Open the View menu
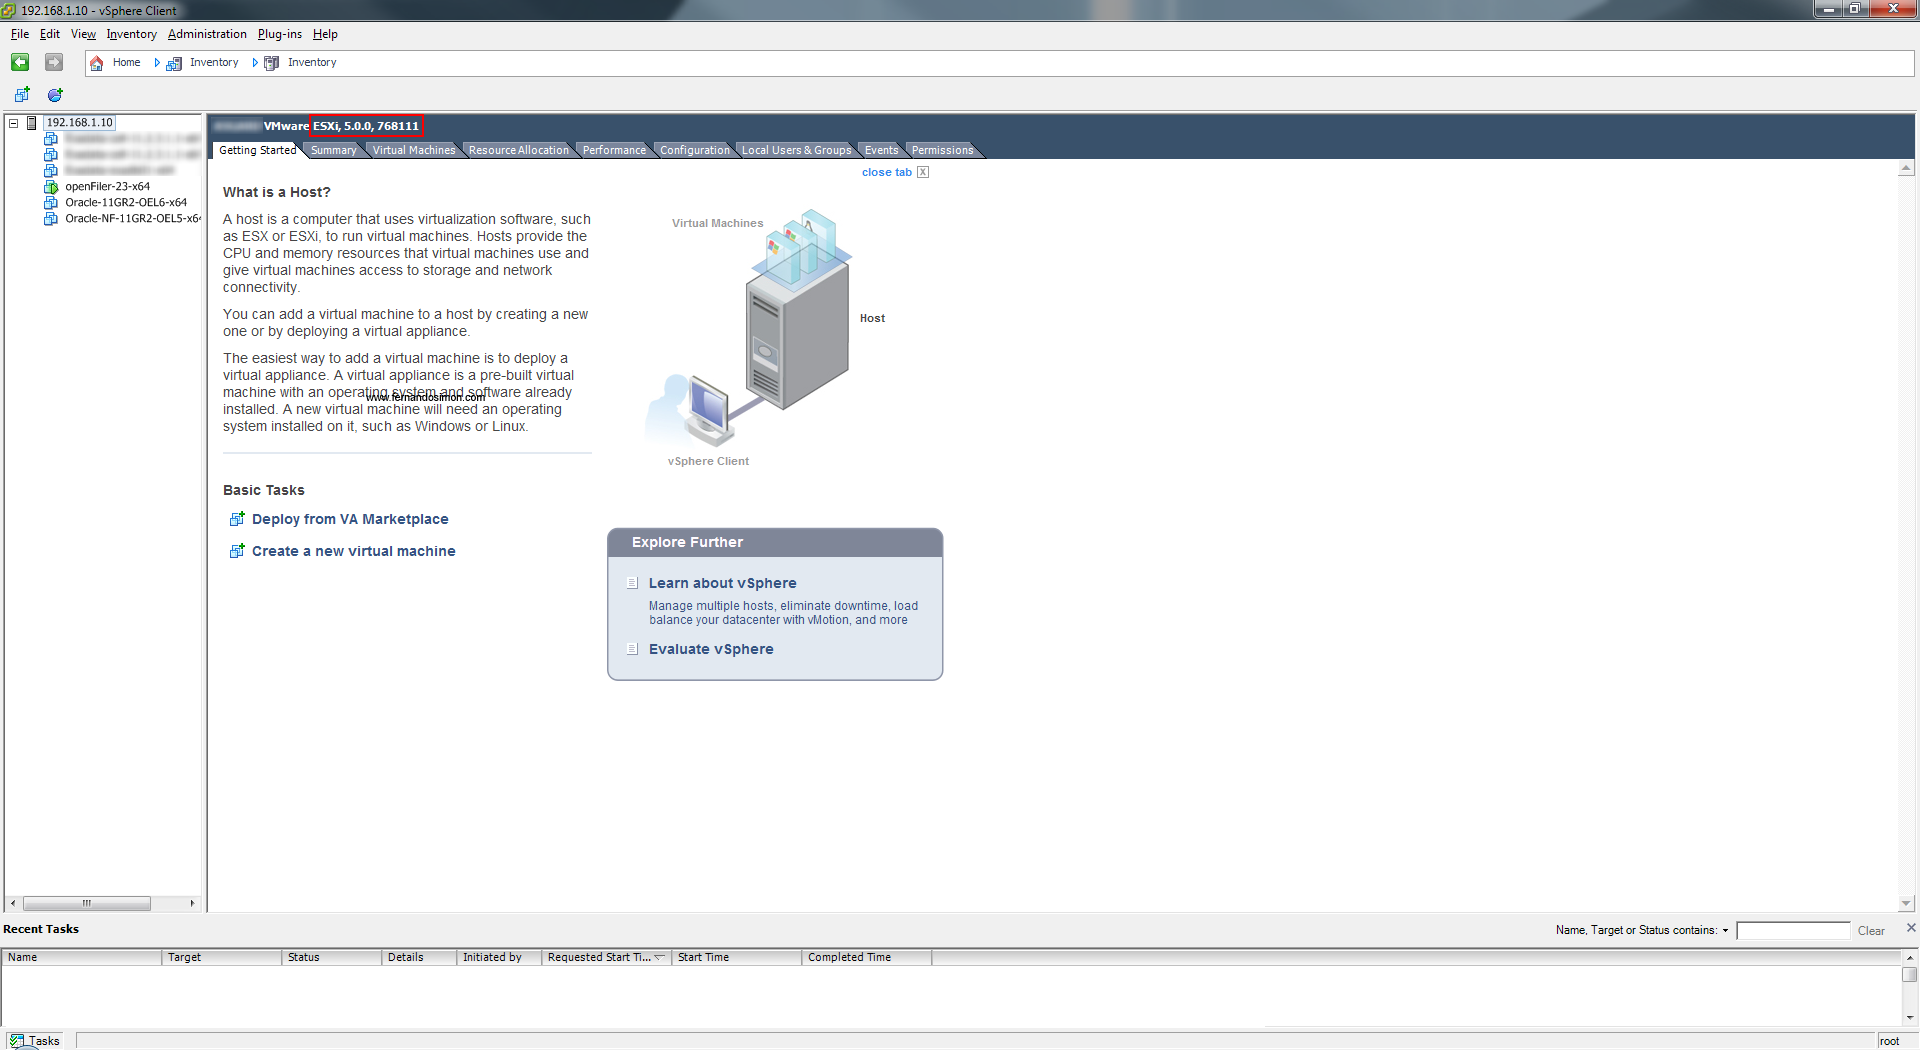Screen dimensions: 1920x1050 coord(83,34)
